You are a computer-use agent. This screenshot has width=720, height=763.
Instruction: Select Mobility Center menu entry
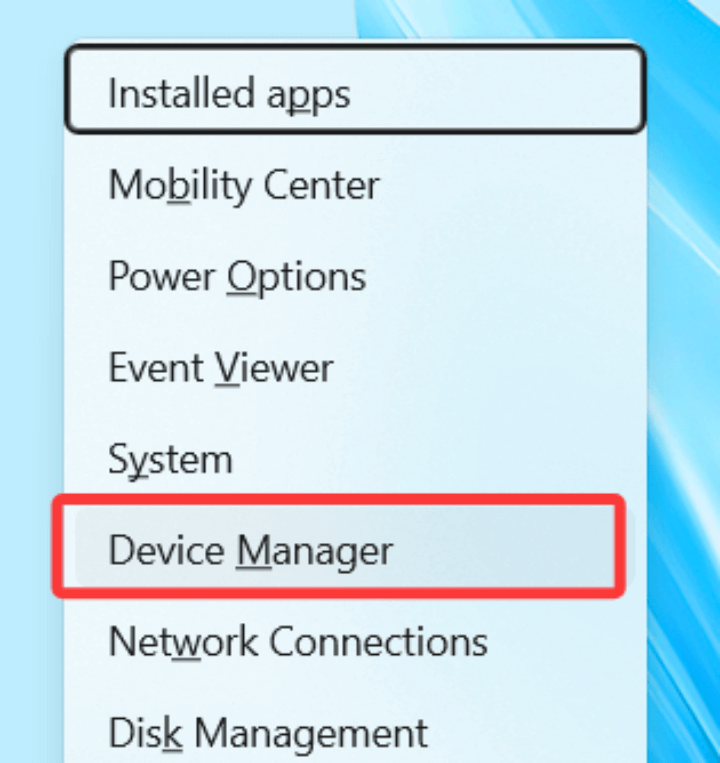[244, 185]
